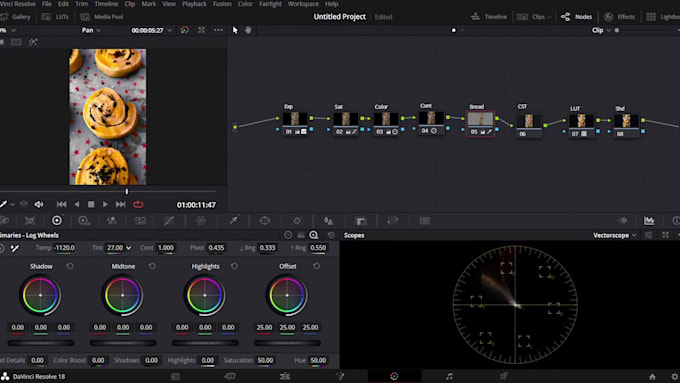This screenshot has width=680, height=383.
Task: Jump to the previous clip
Action: pyautogui.click(x=62, y=204)
